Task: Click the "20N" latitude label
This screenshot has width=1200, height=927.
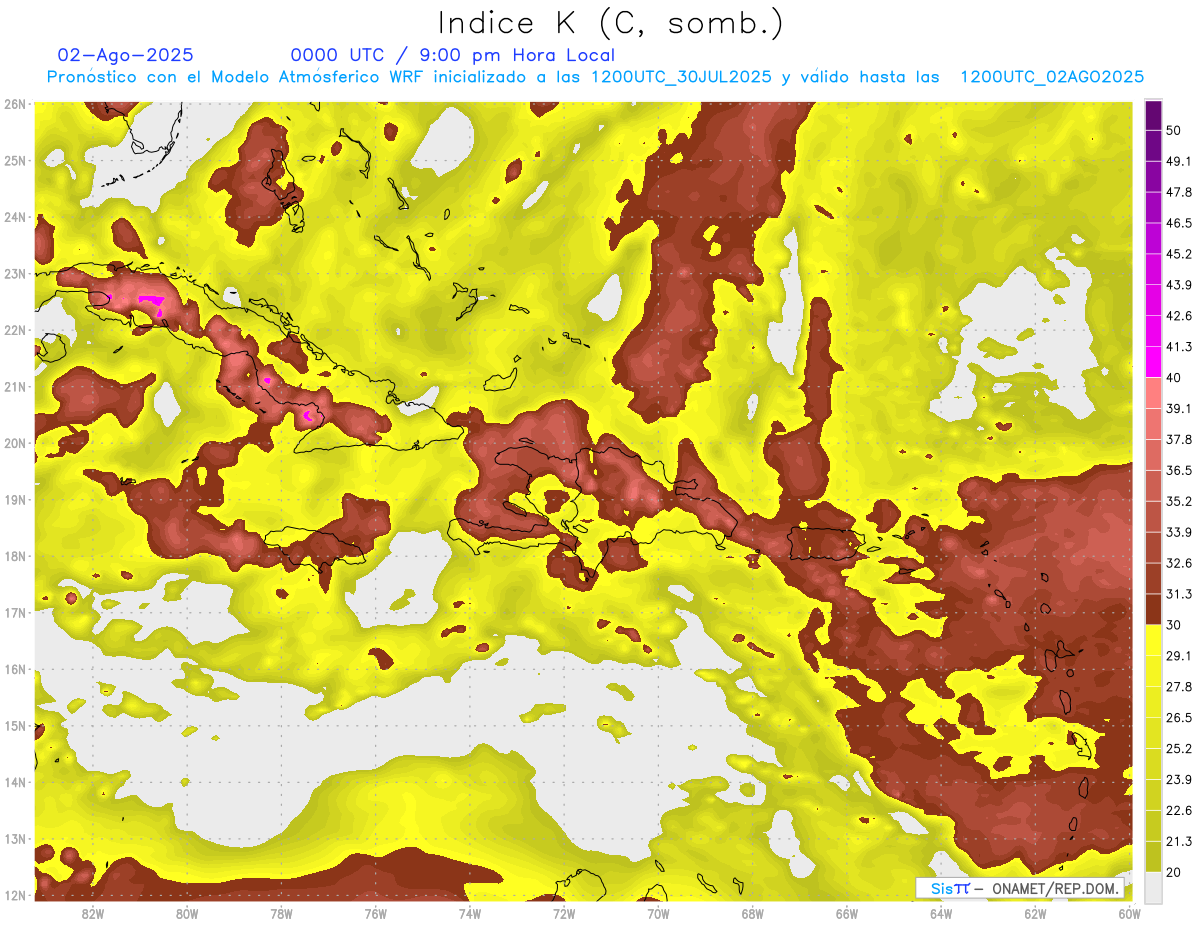Action: point(15,443)
